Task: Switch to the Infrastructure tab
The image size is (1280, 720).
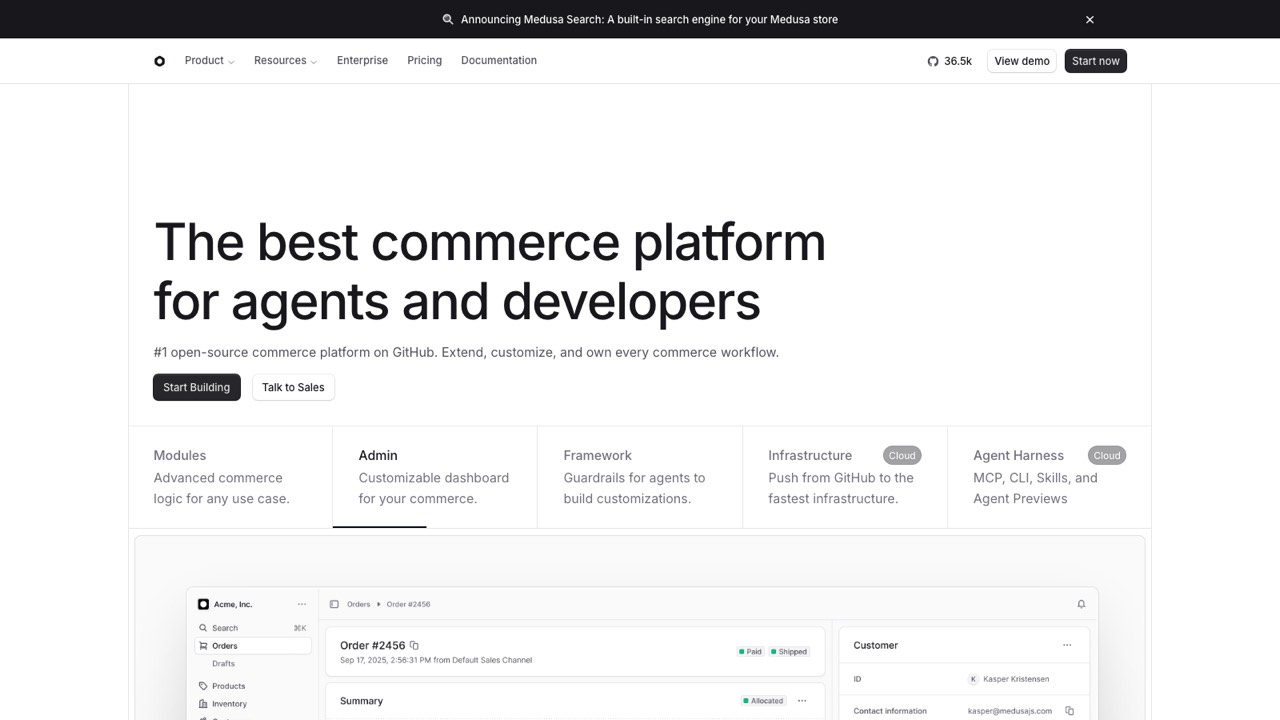Action: click(845, 477)
